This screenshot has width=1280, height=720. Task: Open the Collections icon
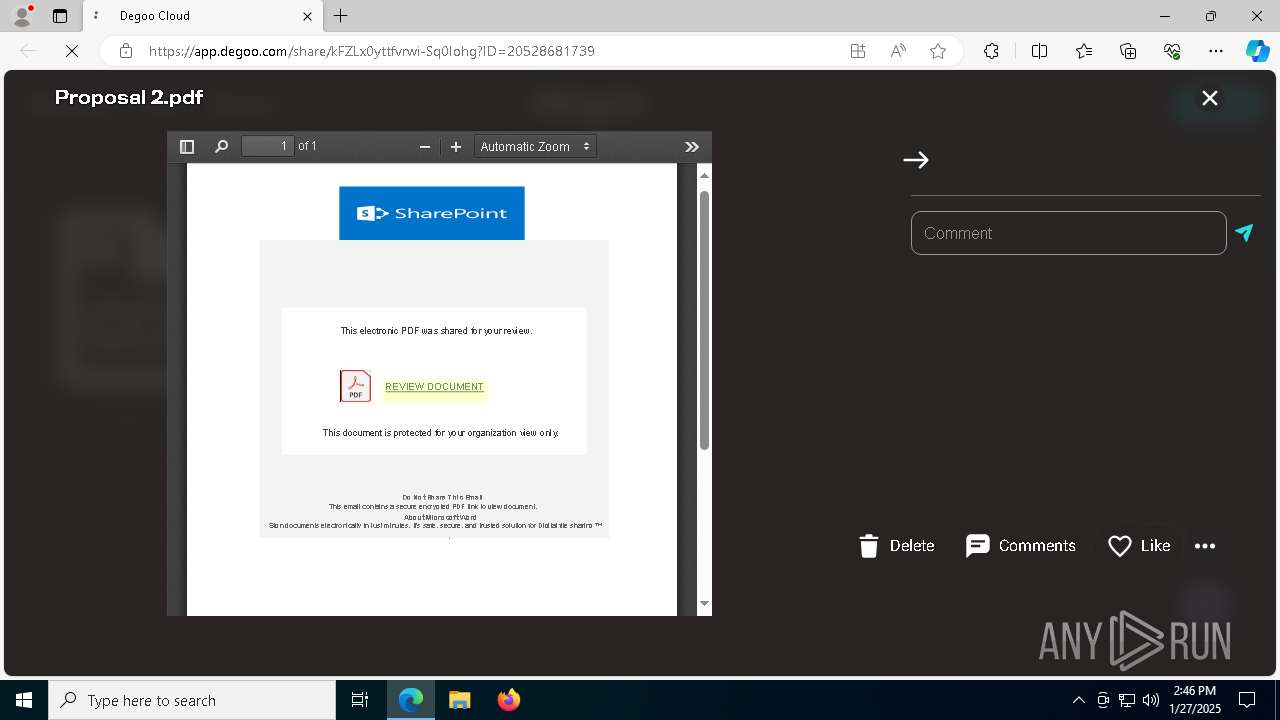click(1128, 51)
